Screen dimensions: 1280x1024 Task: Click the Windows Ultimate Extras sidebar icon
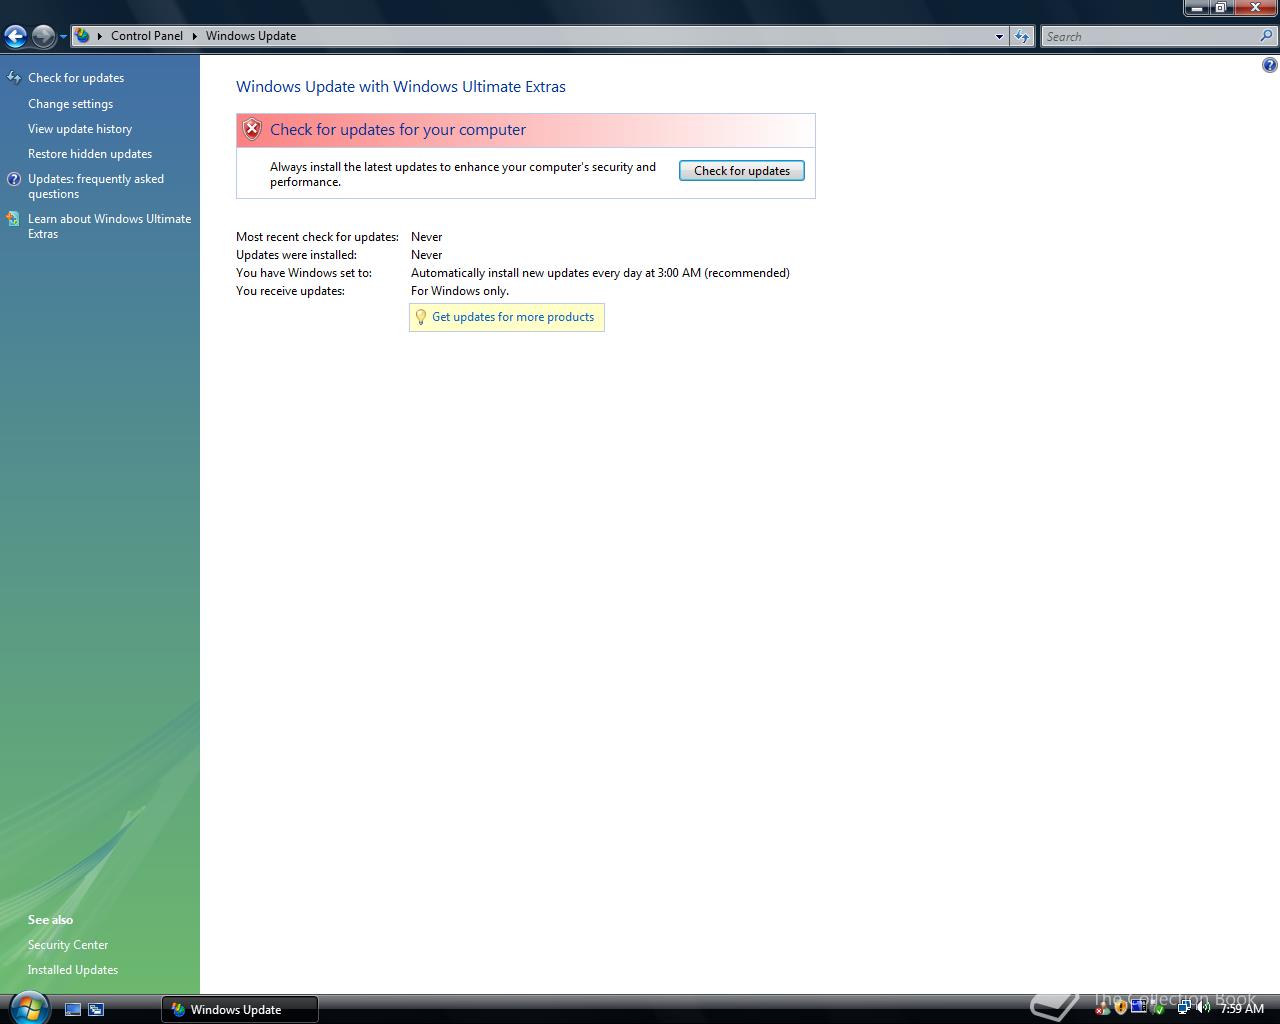point(13,219)
